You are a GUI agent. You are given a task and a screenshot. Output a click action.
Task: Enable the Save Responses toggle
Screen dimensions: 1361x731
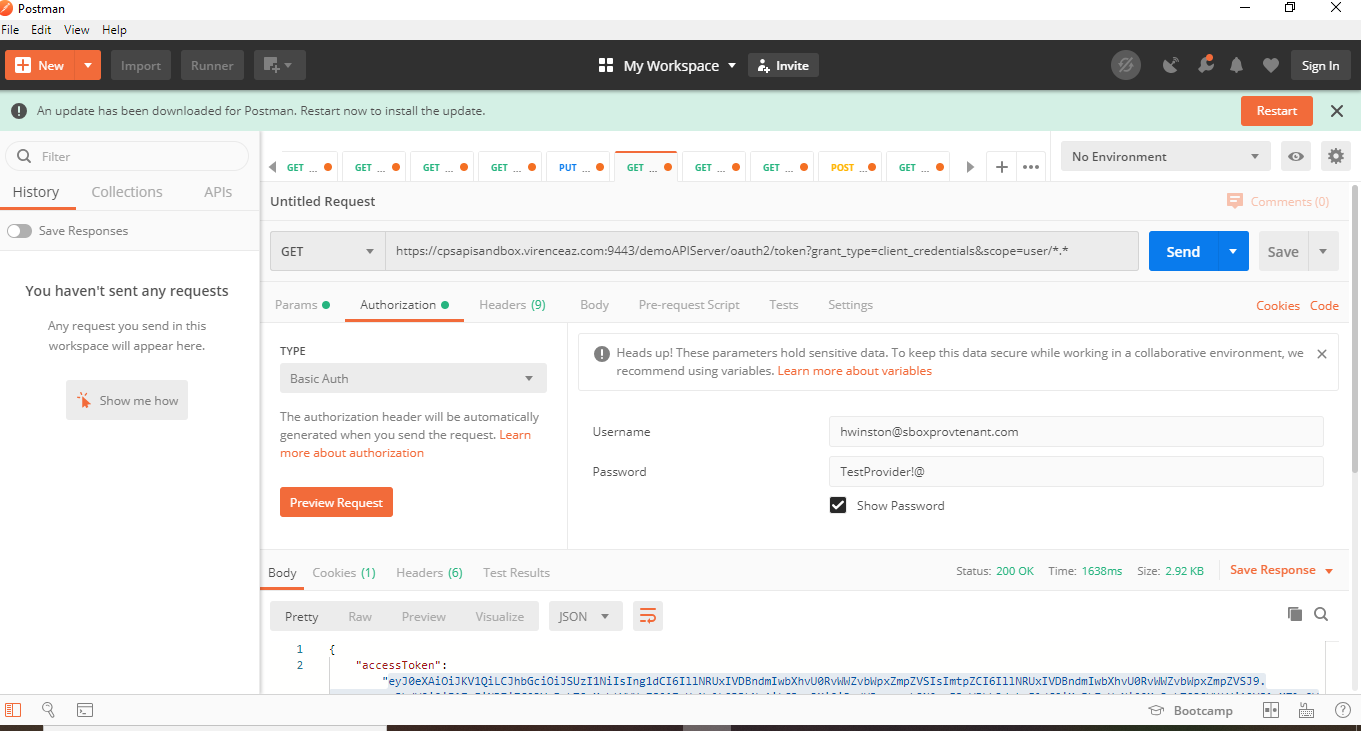coord(19,230)
